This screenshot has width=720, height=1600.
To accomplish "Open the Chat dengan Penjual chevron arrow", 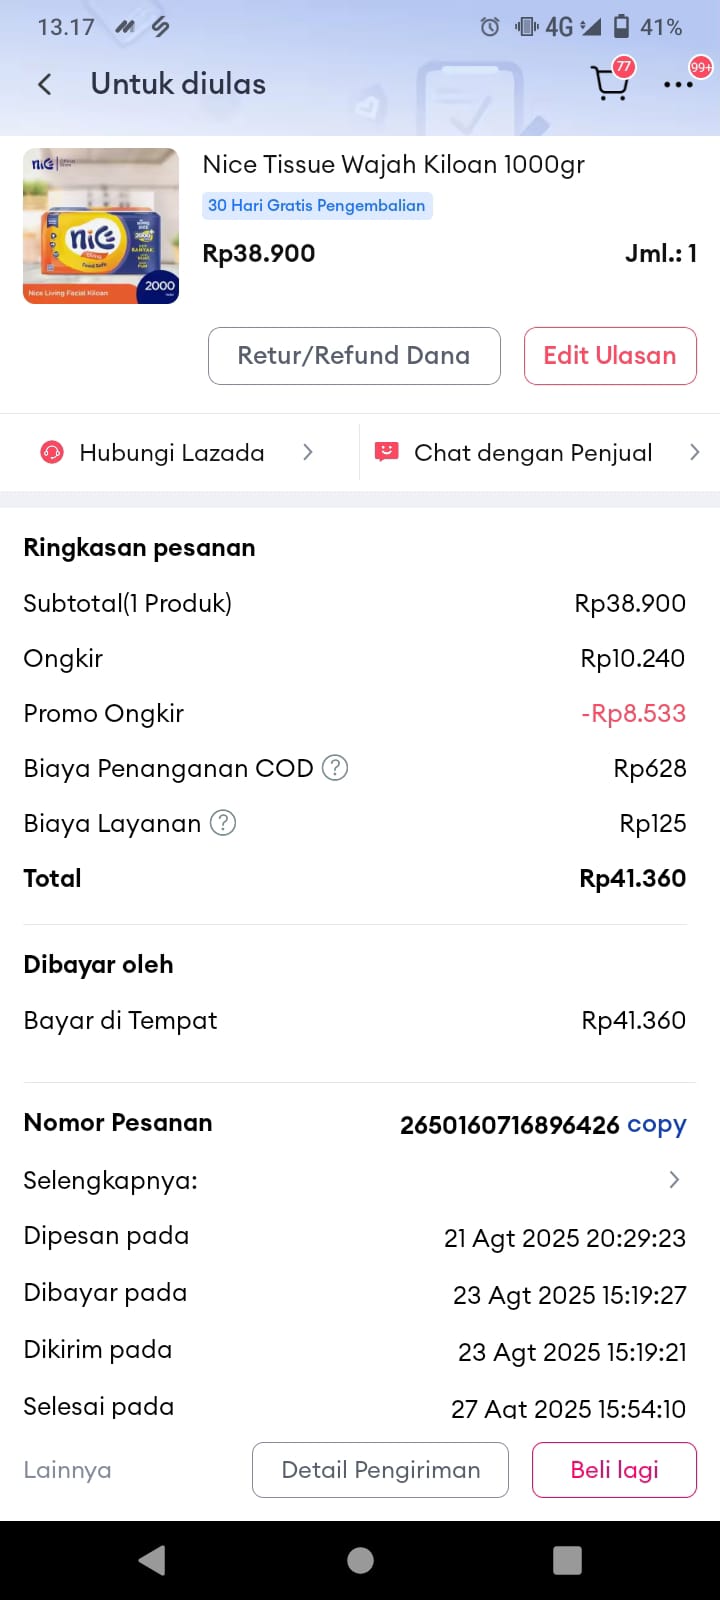I will [694, 453].
